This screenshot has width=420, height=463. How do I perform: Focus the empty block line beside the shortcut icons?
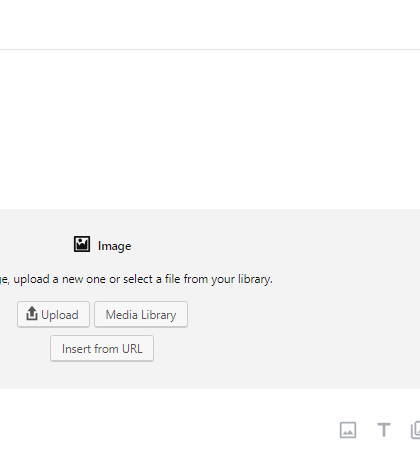167,430
